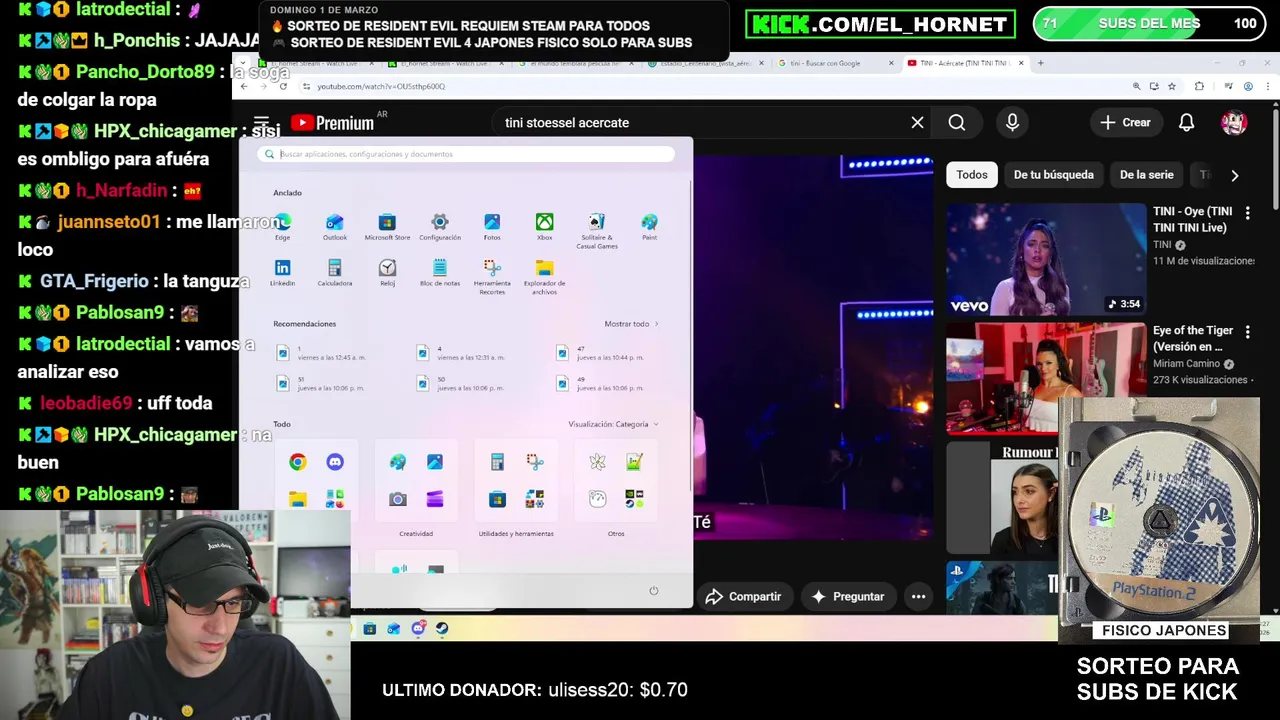
Task: Launch Bloc de notas
Action: click(x=440, y=273)
